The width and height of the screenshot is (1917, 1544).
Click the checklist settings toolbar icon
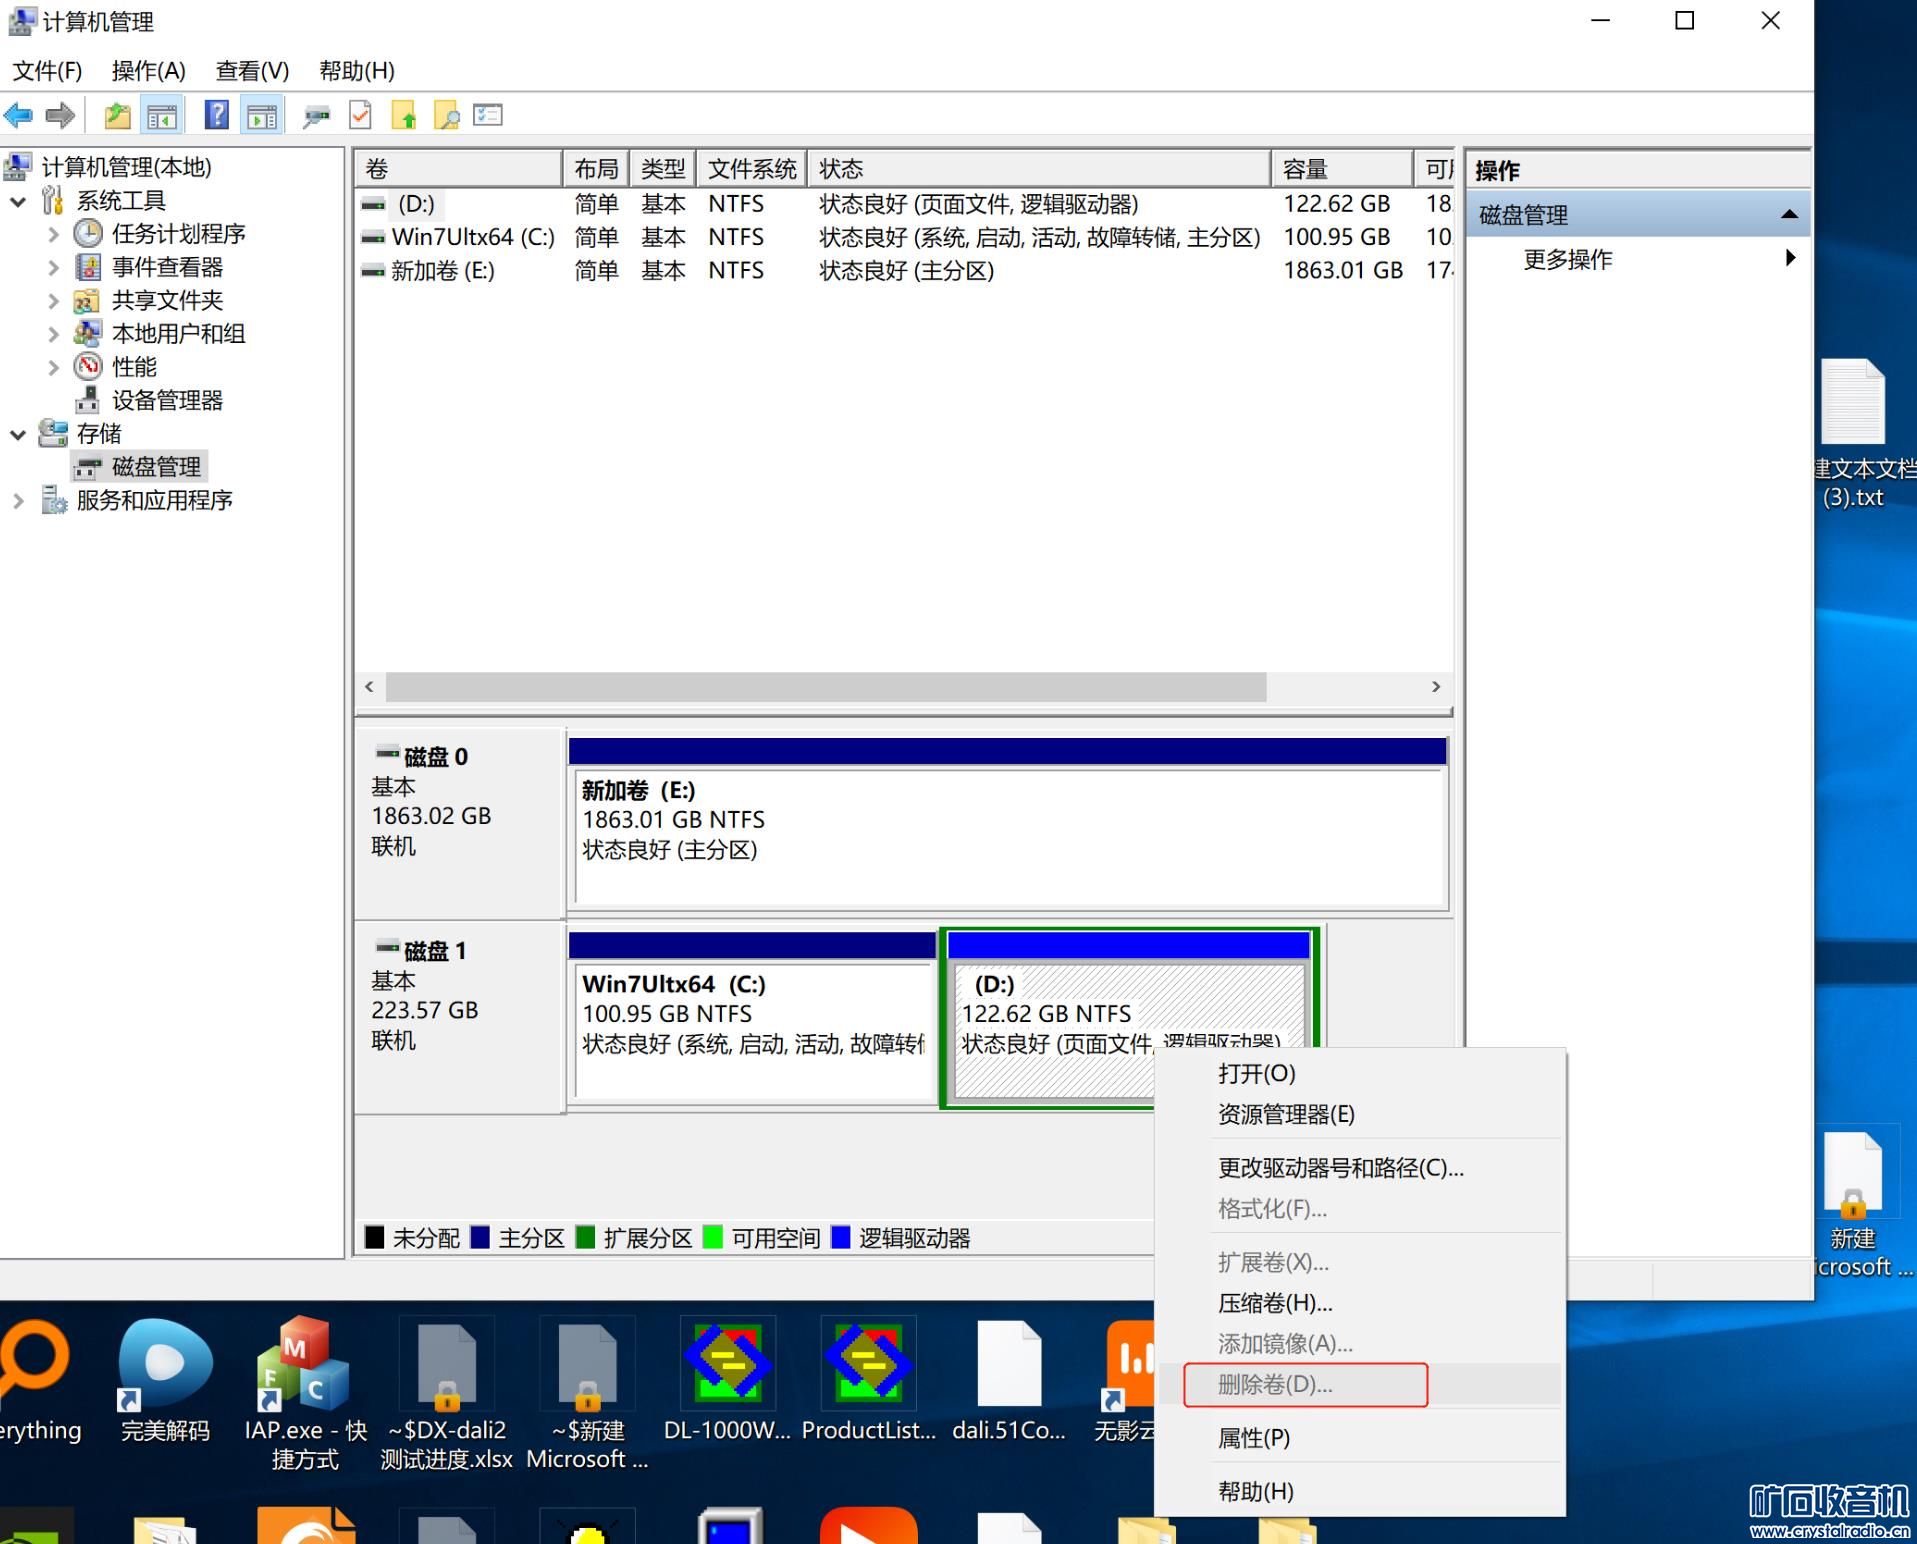(x=488, y=116)
